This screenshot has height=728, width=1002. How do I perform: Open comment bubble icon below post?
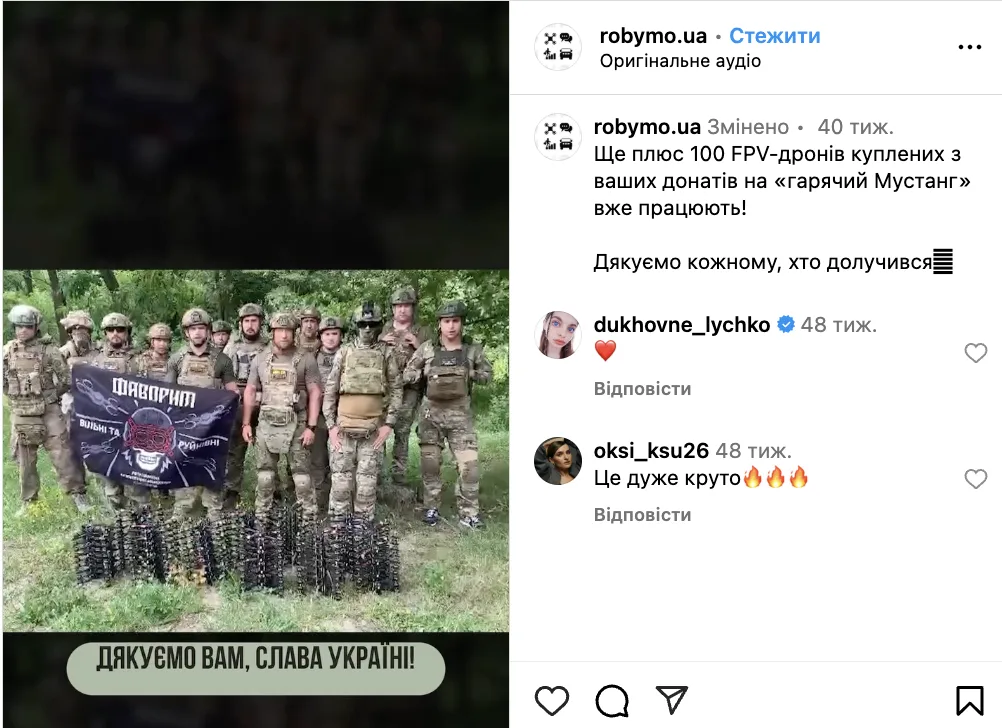click(612, 701)
